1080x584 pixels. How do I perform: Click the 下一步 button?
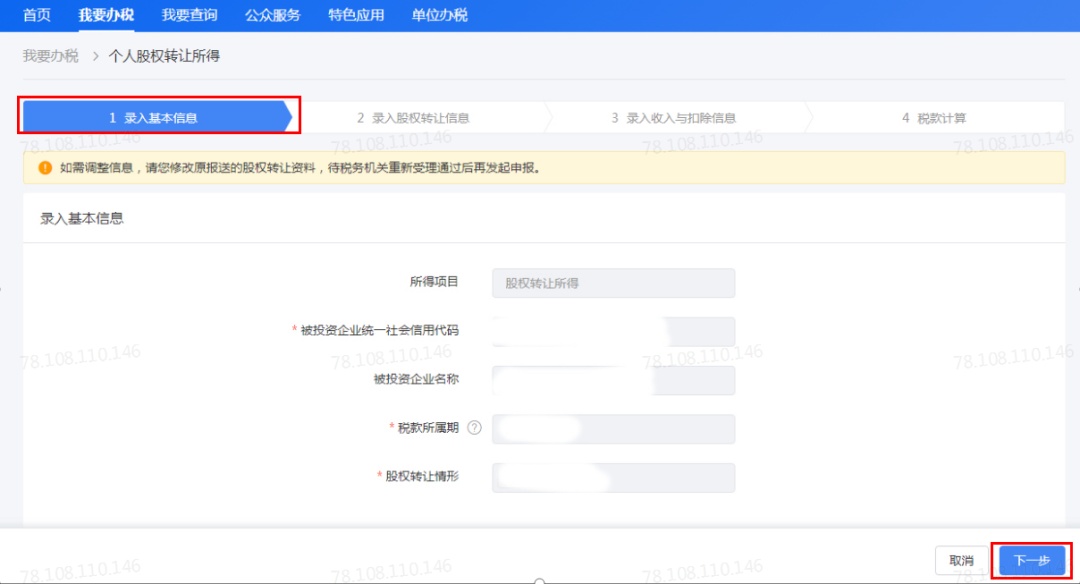click(x=1031, y=561)
